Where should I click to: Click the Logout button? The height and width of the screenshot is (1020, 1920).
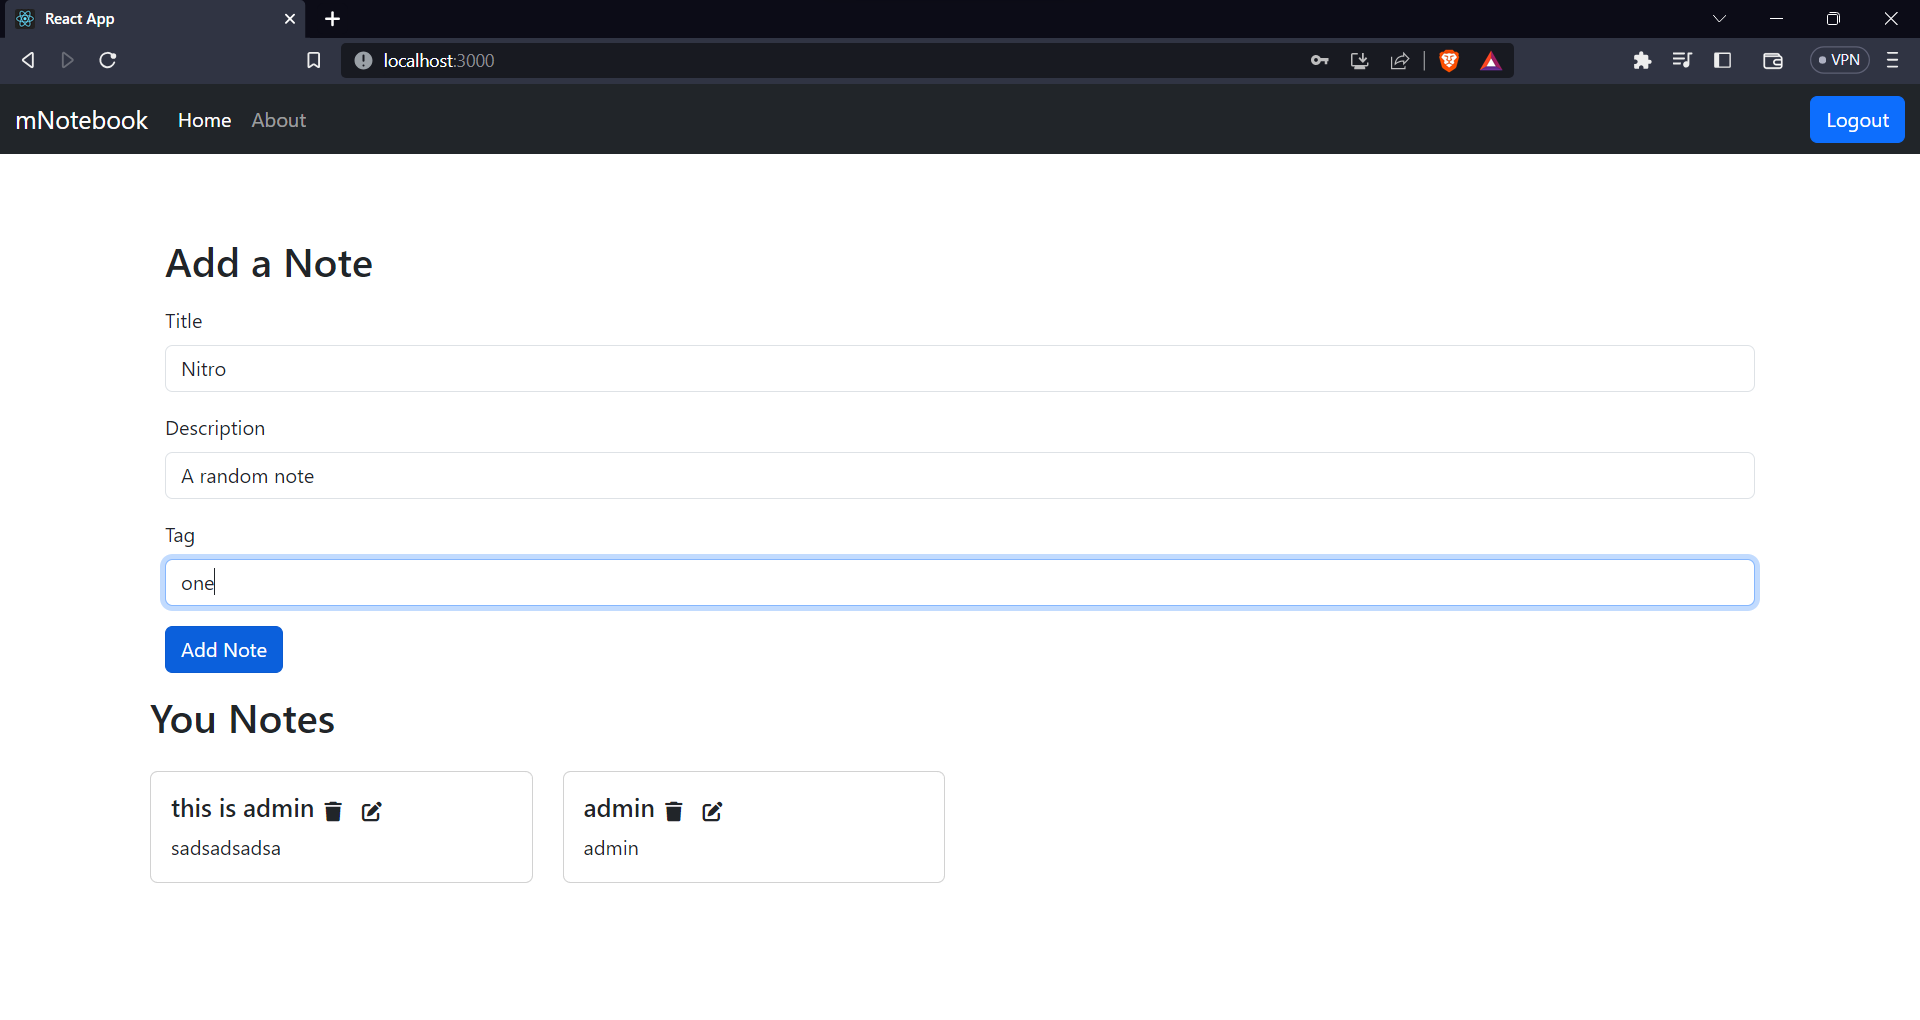coord(1856,119)
